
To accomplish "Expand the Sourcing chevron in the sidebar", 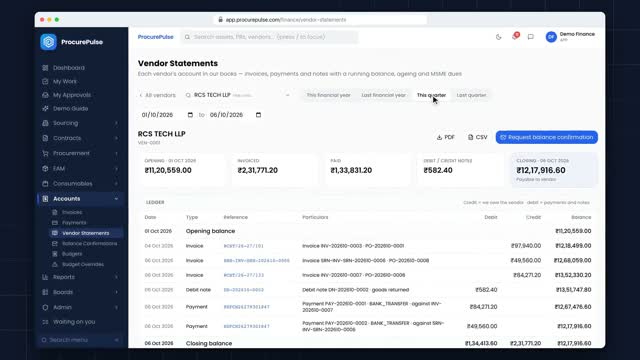I will (x=116, y=123).
